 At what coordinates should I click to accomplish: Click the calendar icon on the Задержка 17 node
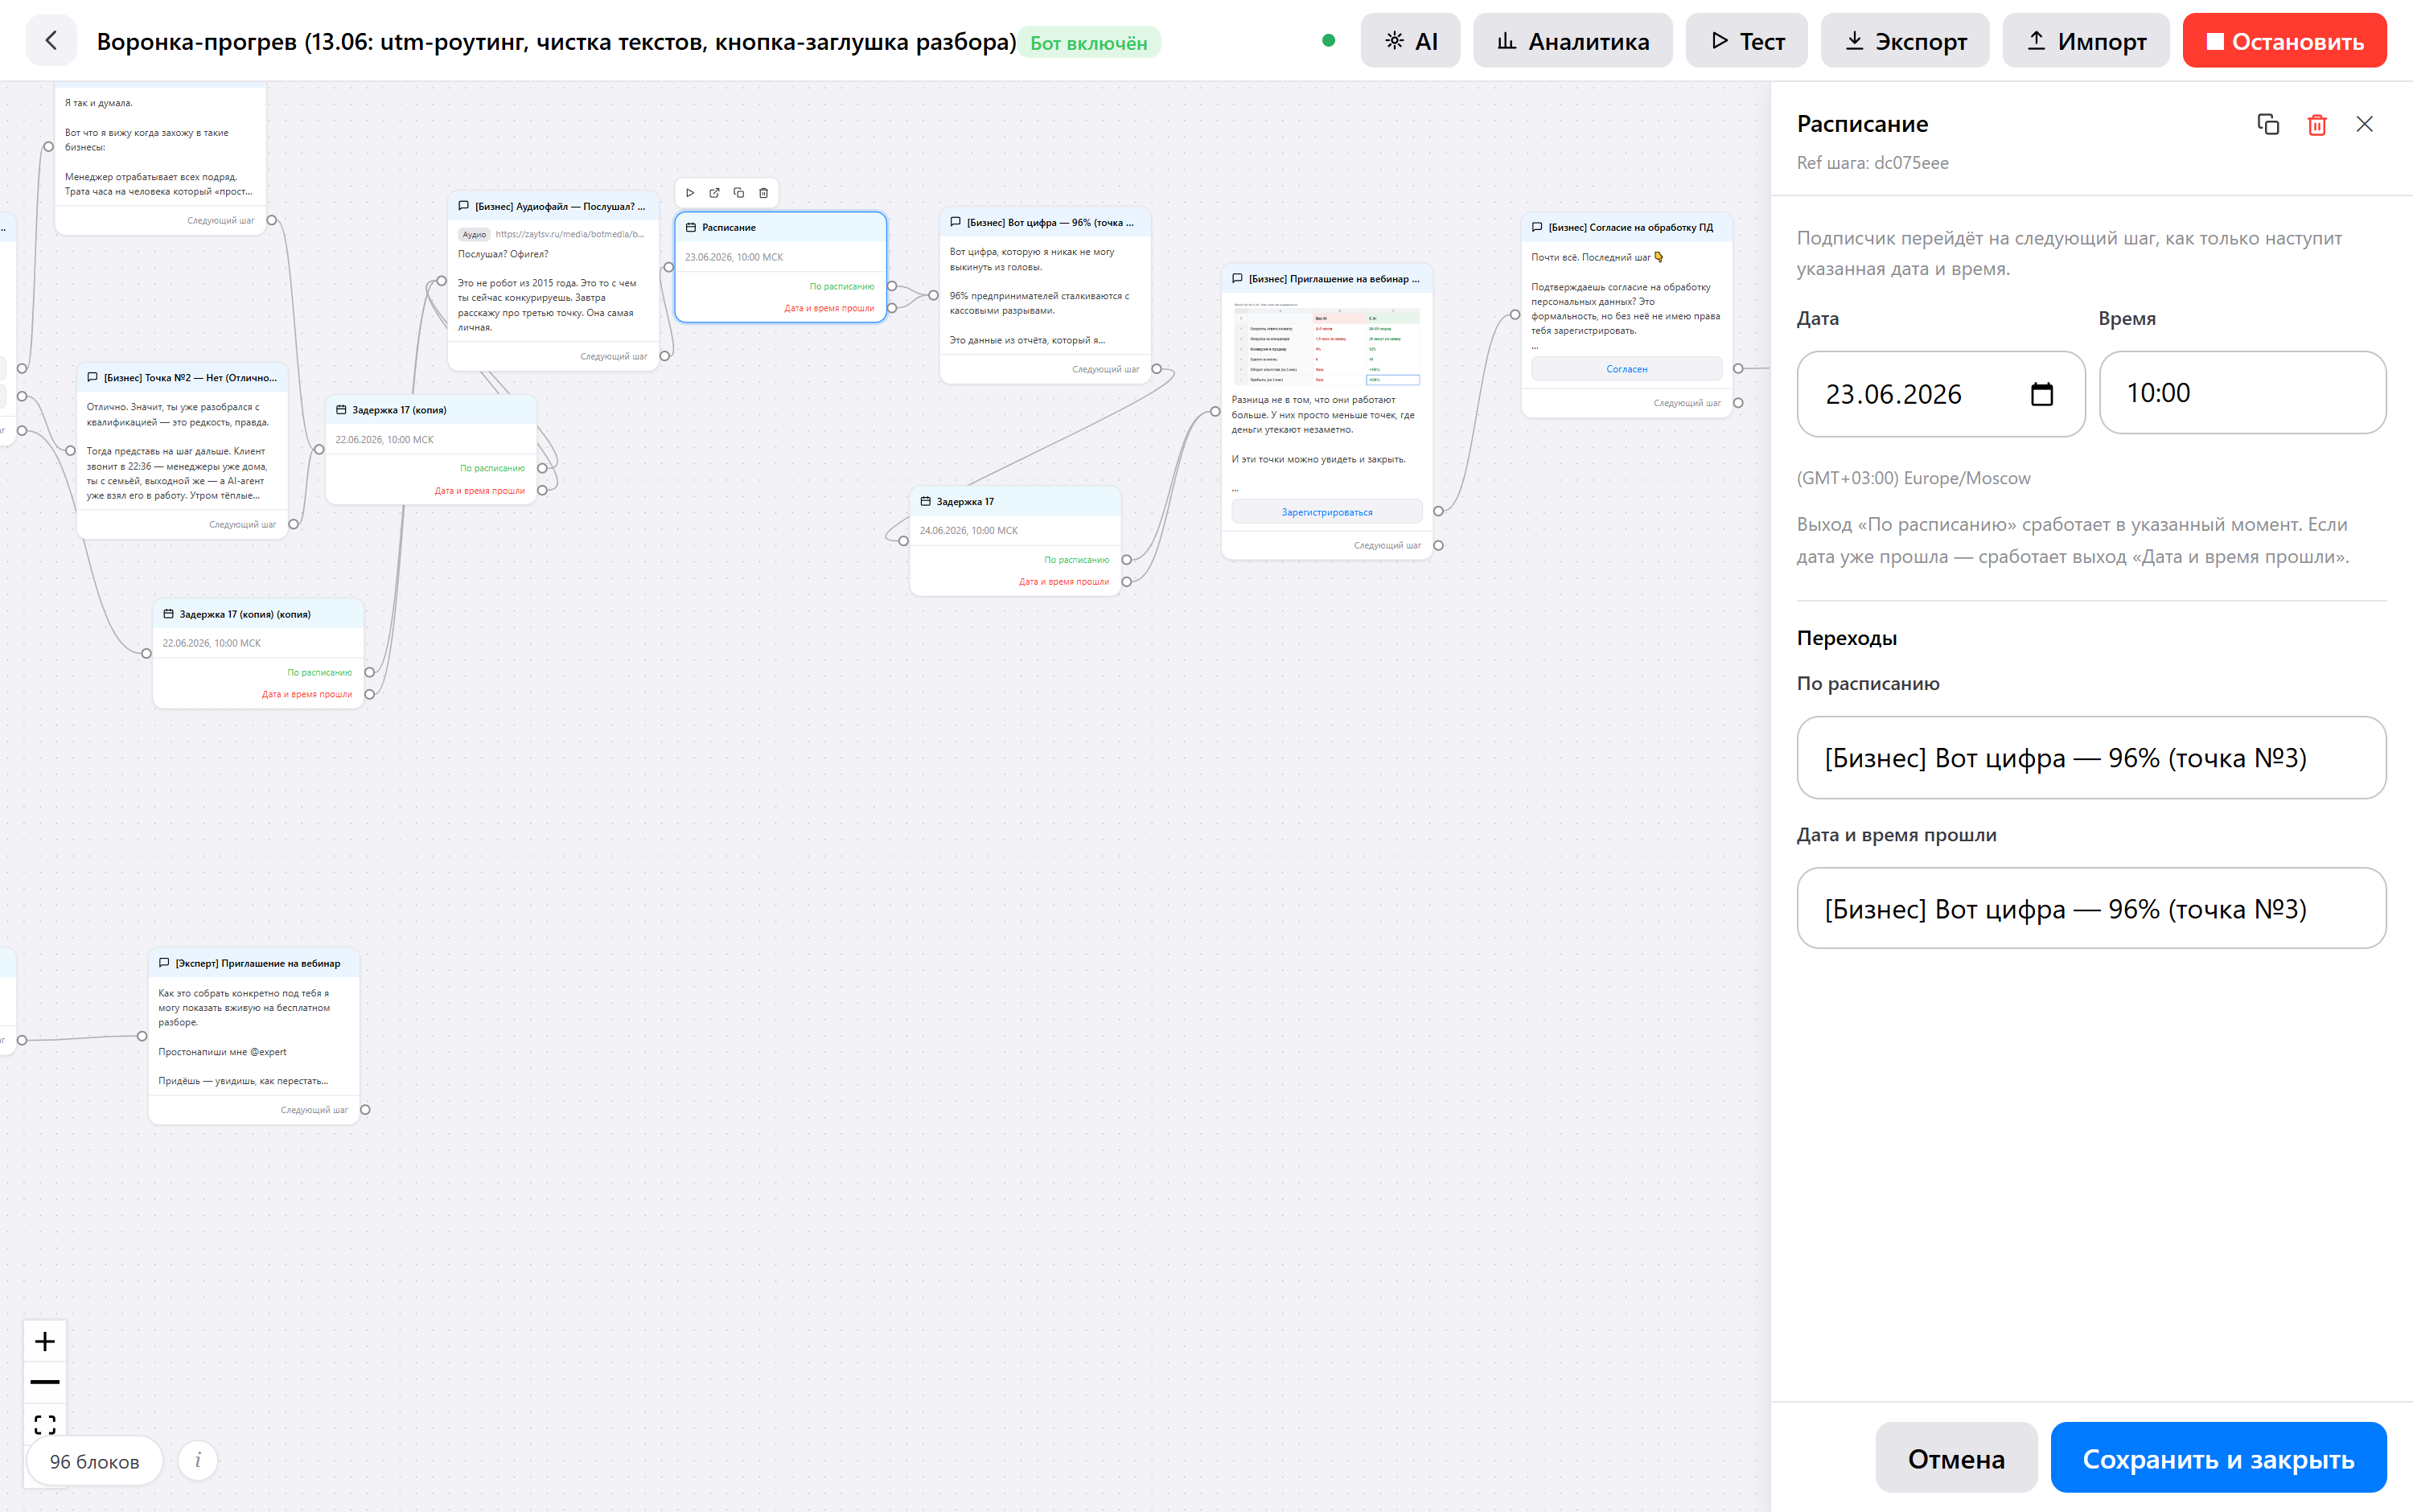click(926, 502)
